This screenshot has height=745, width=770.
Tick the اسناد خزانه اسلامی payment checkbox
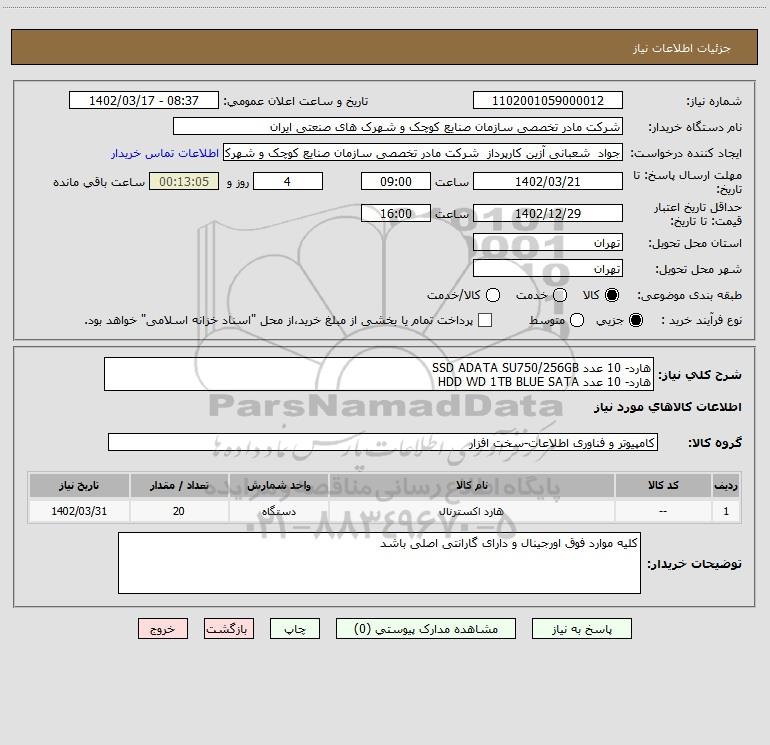pyautogui.click(x=485, y=320)
